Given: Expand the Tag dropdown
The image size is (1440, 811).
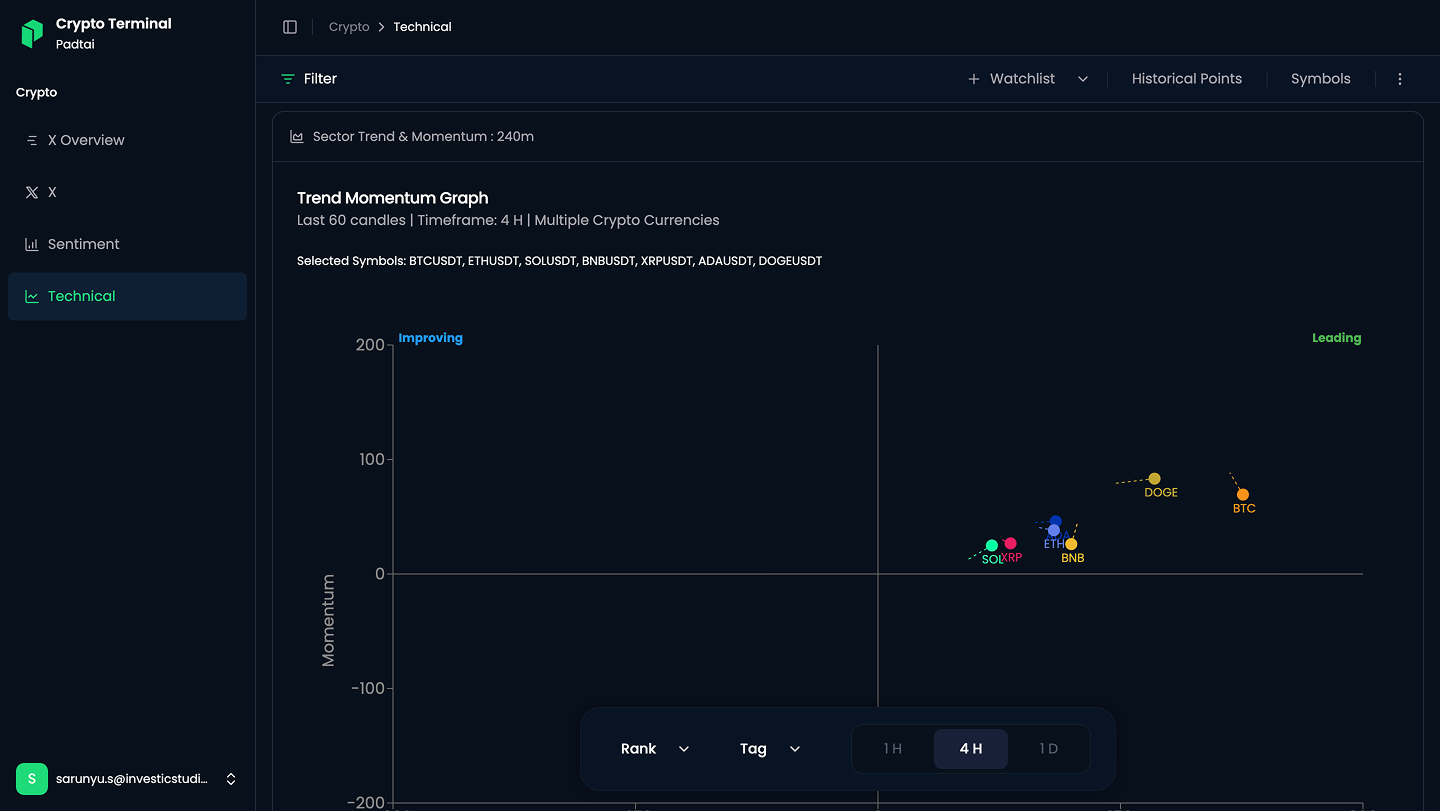Looking at the screenshot, I should coord(768,748).
